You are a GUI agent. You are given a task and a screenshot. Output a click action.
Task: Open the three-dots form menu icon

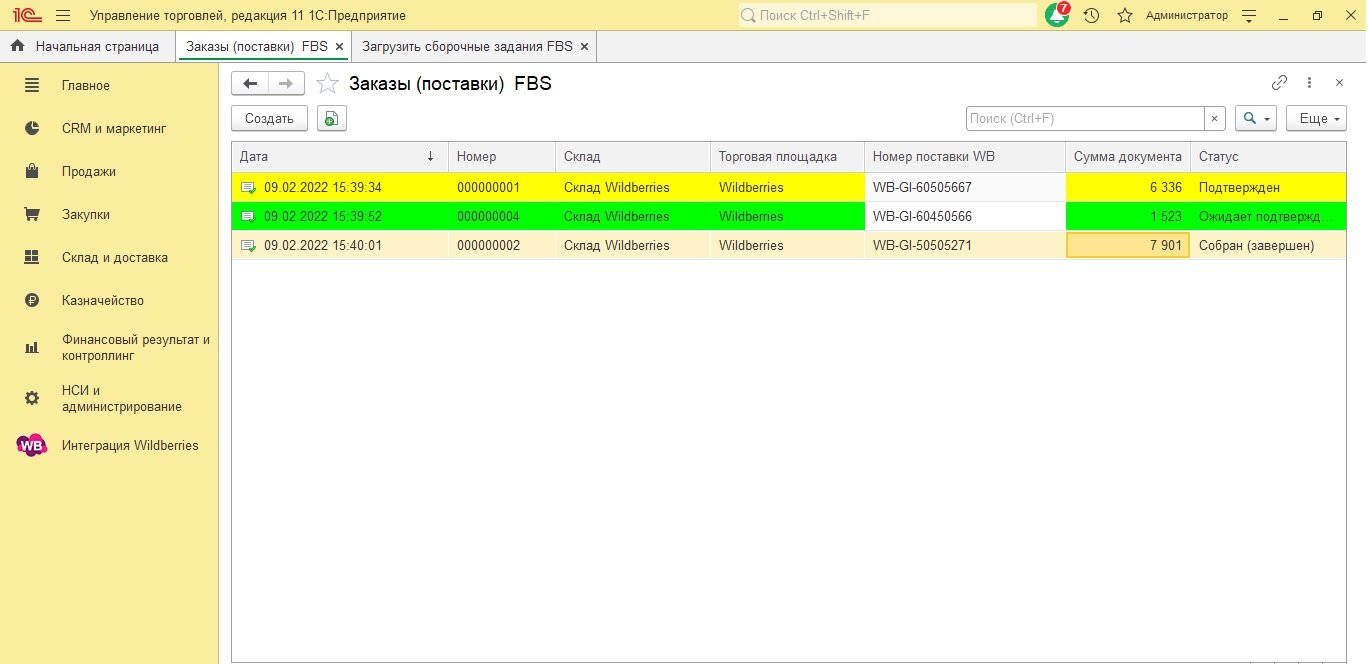tap(1310, 83)
